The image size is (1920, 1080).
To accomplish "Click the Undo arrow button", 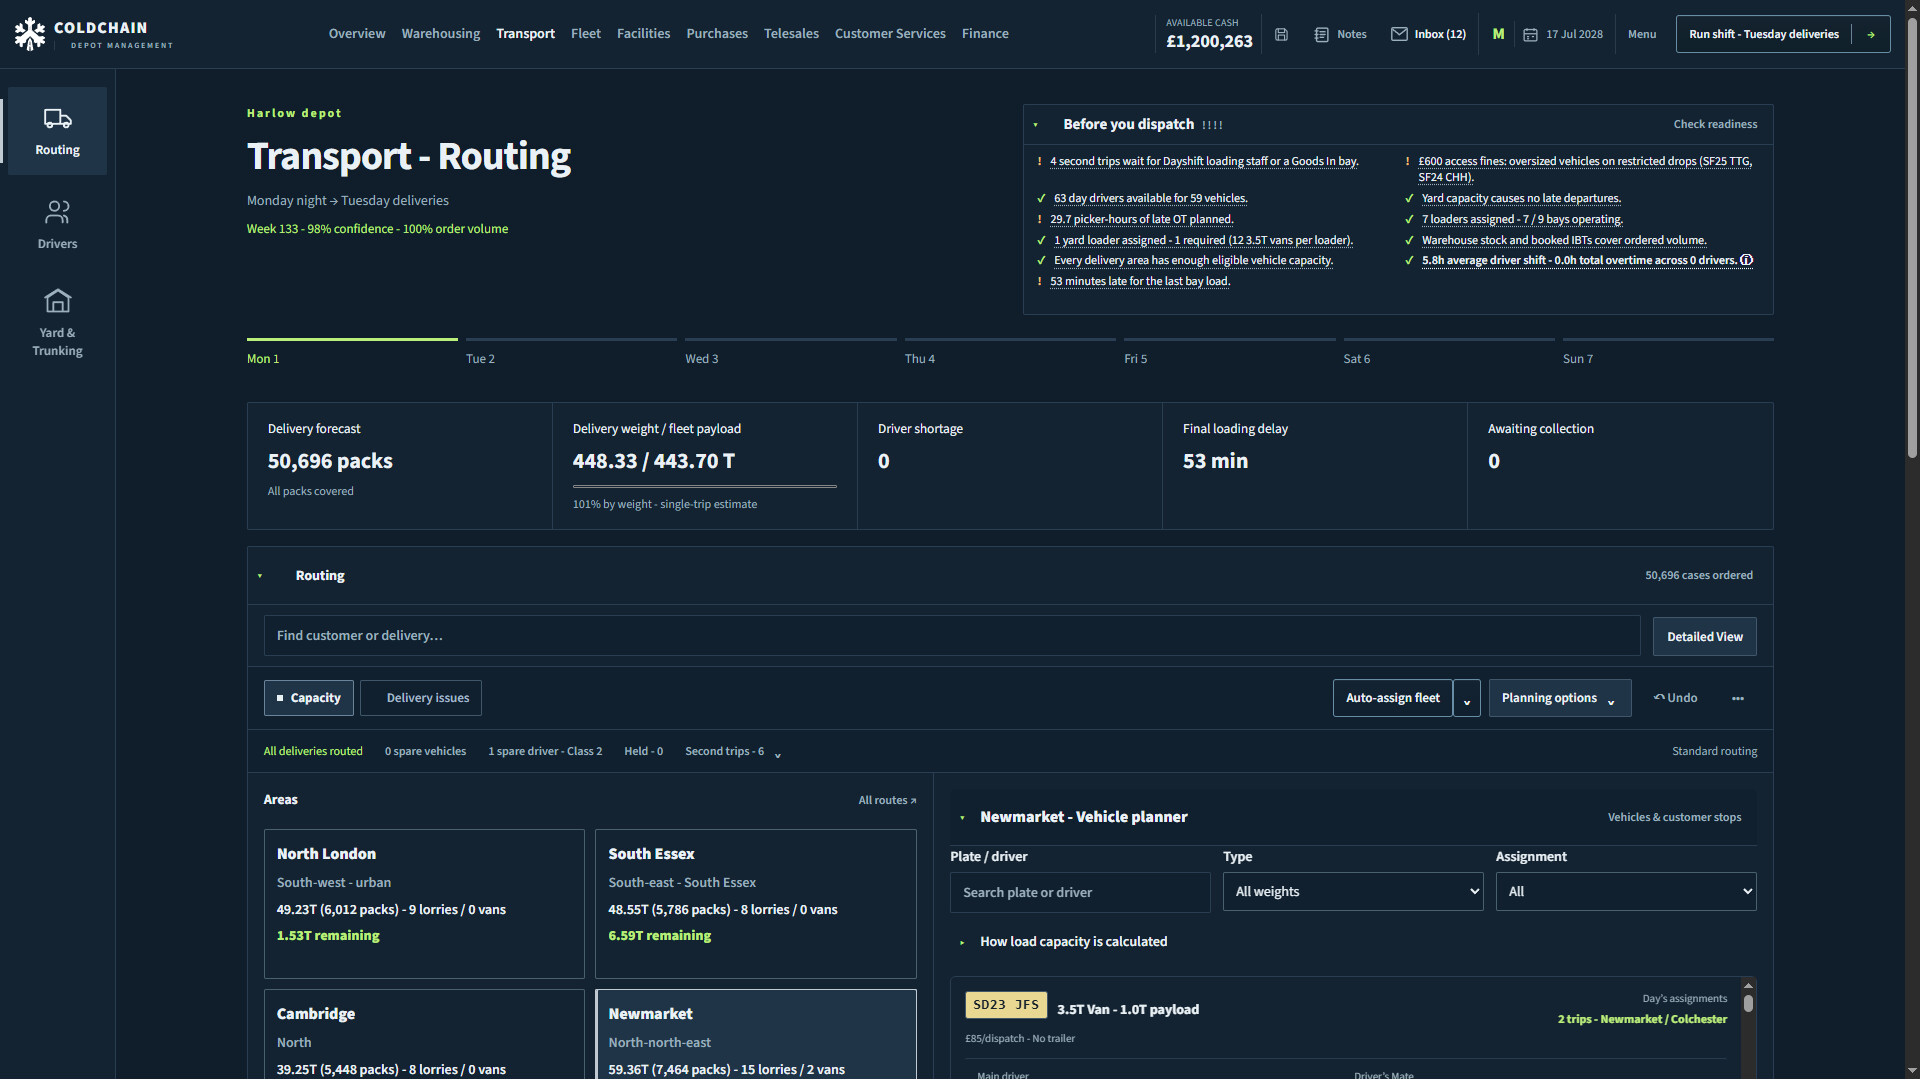I will [x=1675, y=698].
